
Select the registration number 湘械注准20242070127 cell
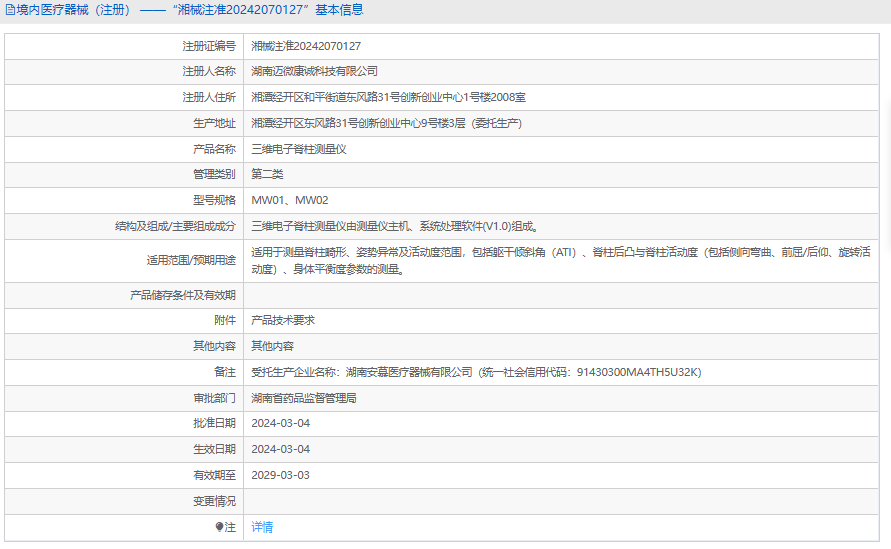[x=306, y=46]
